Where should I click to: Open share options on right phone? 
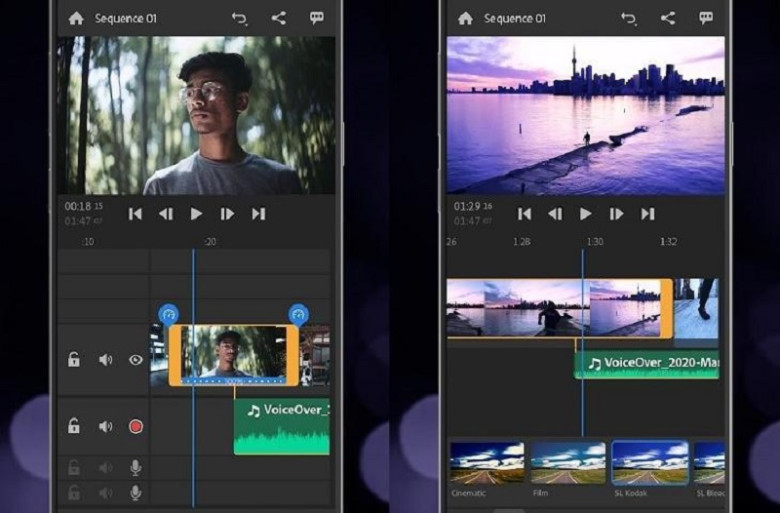pos(668,18)
